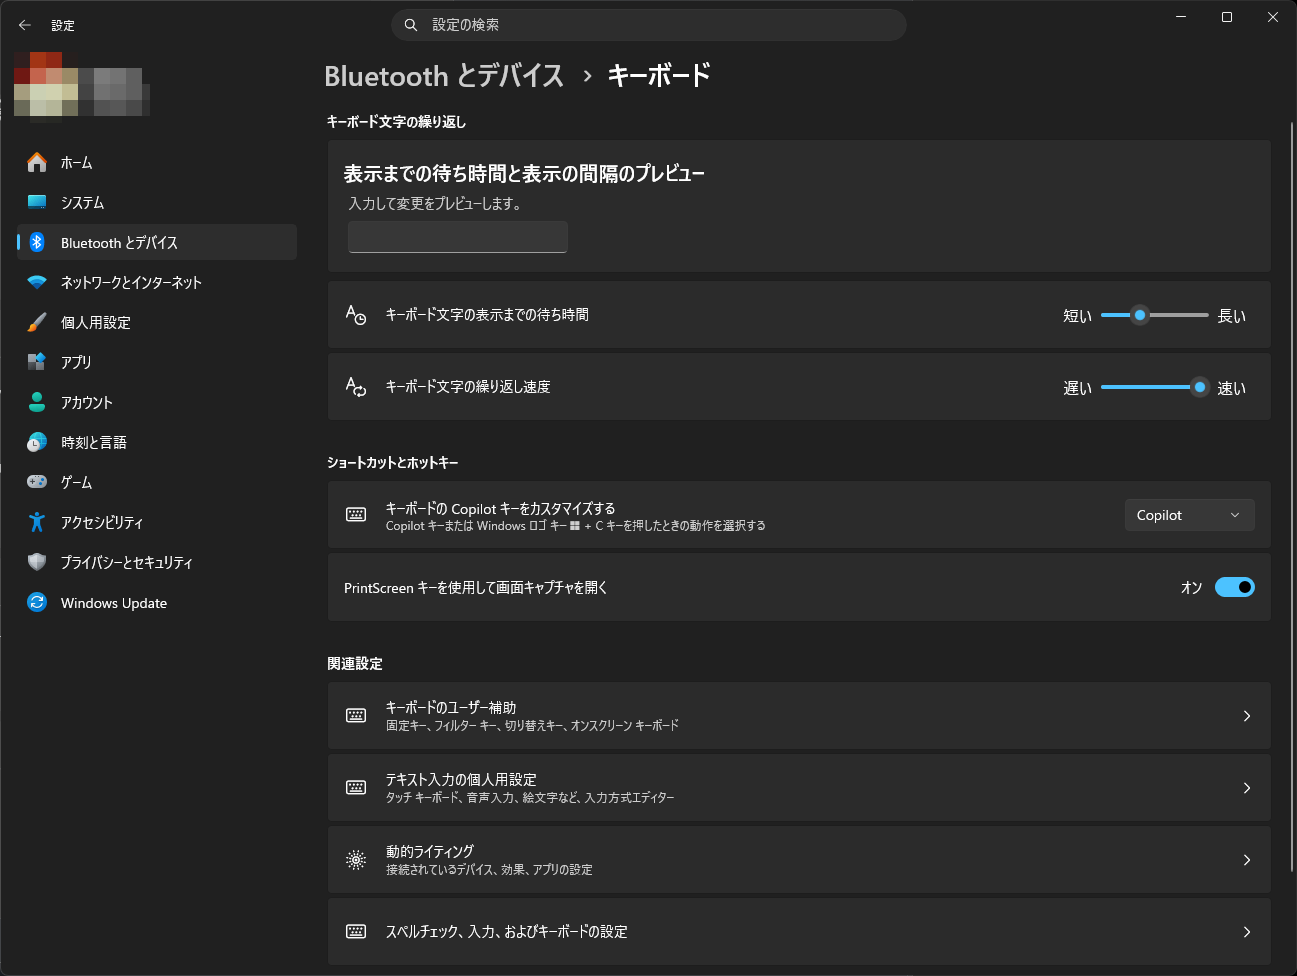Open Windows Update category

pos(157,602)
